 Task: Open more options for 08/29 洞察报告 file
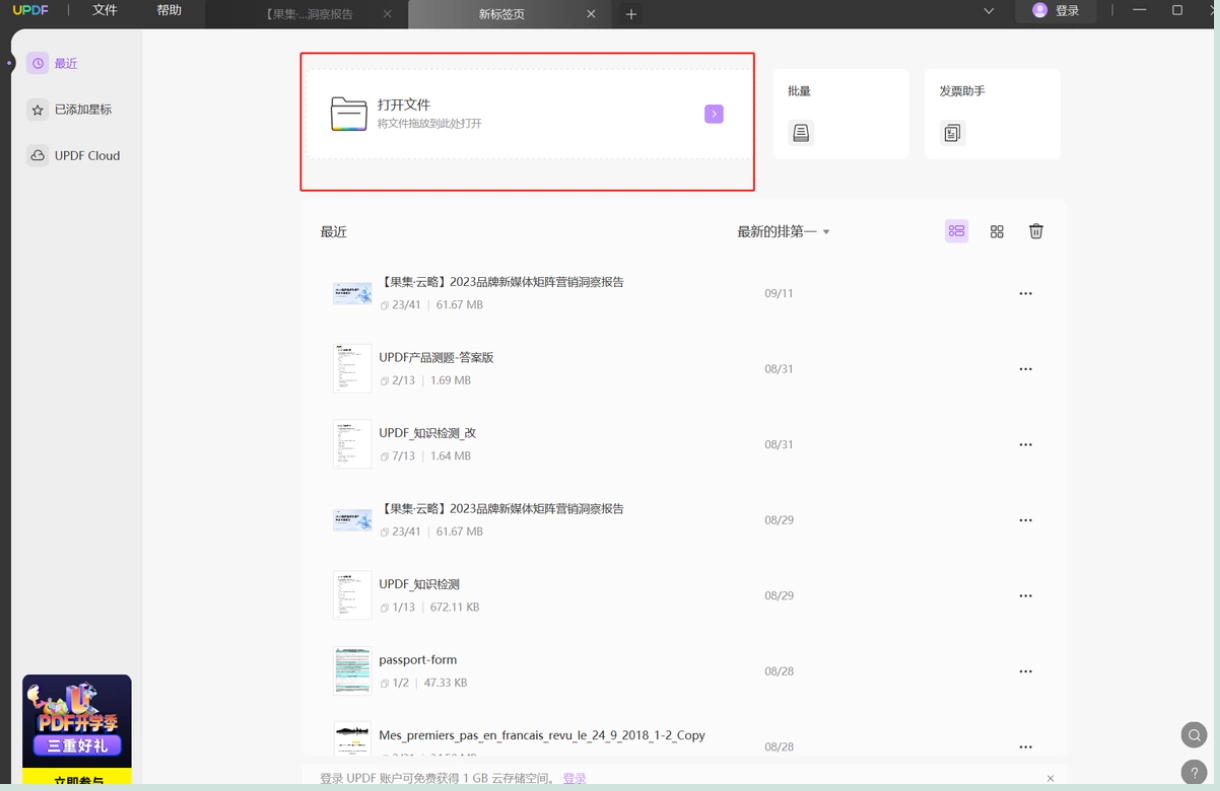pos(1025,520)
